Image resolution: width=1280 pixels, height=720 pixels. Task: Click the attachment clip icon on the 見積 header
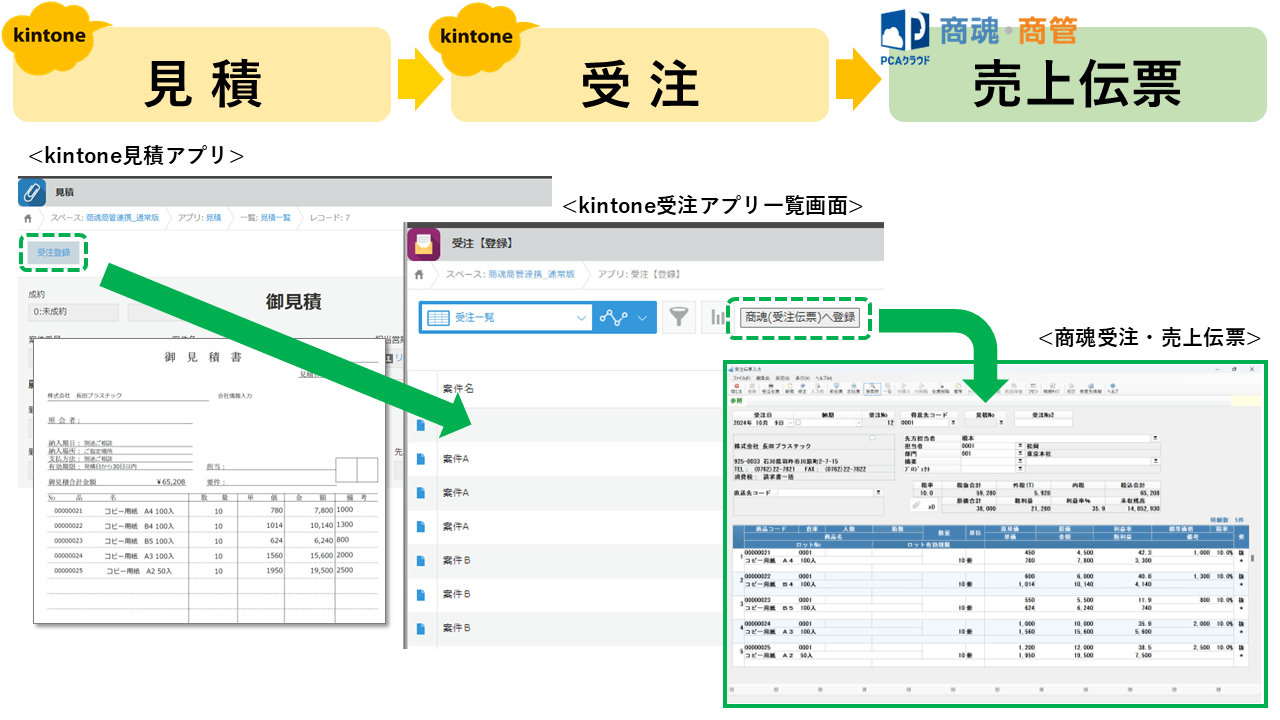tap(31, 191)
